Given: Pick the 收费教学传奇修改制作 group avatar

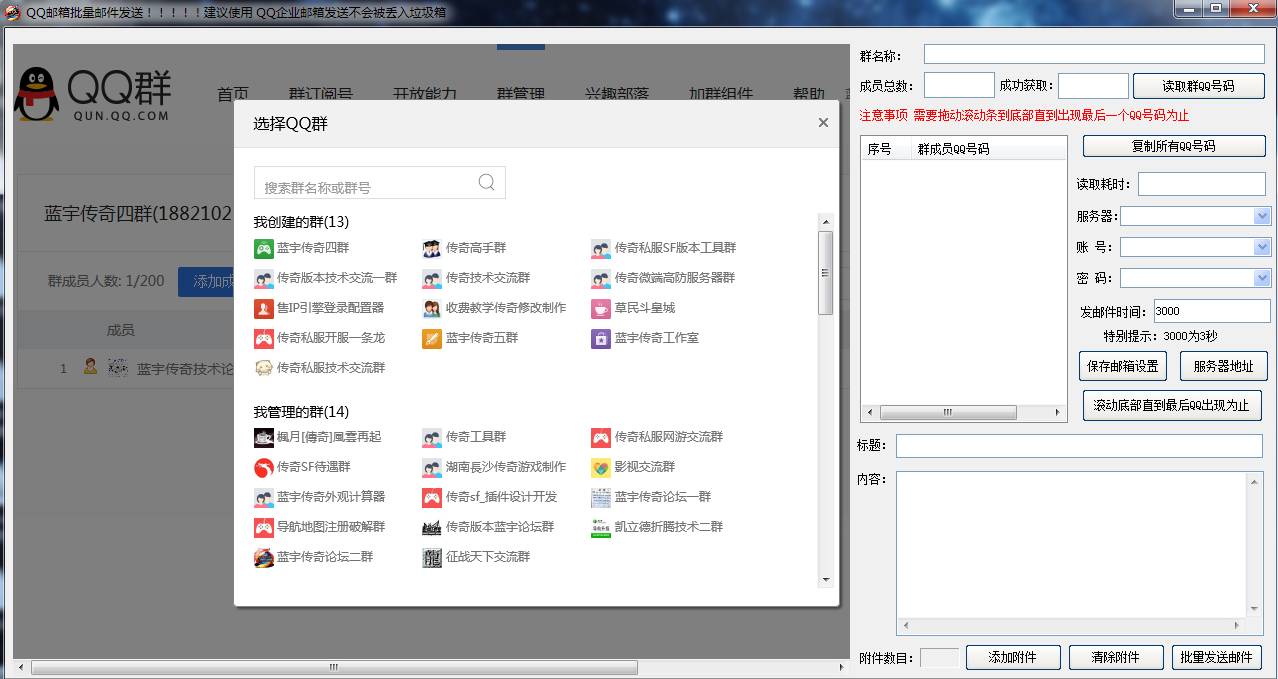Looking at the screenshot, I should click(x=432, y=308).
